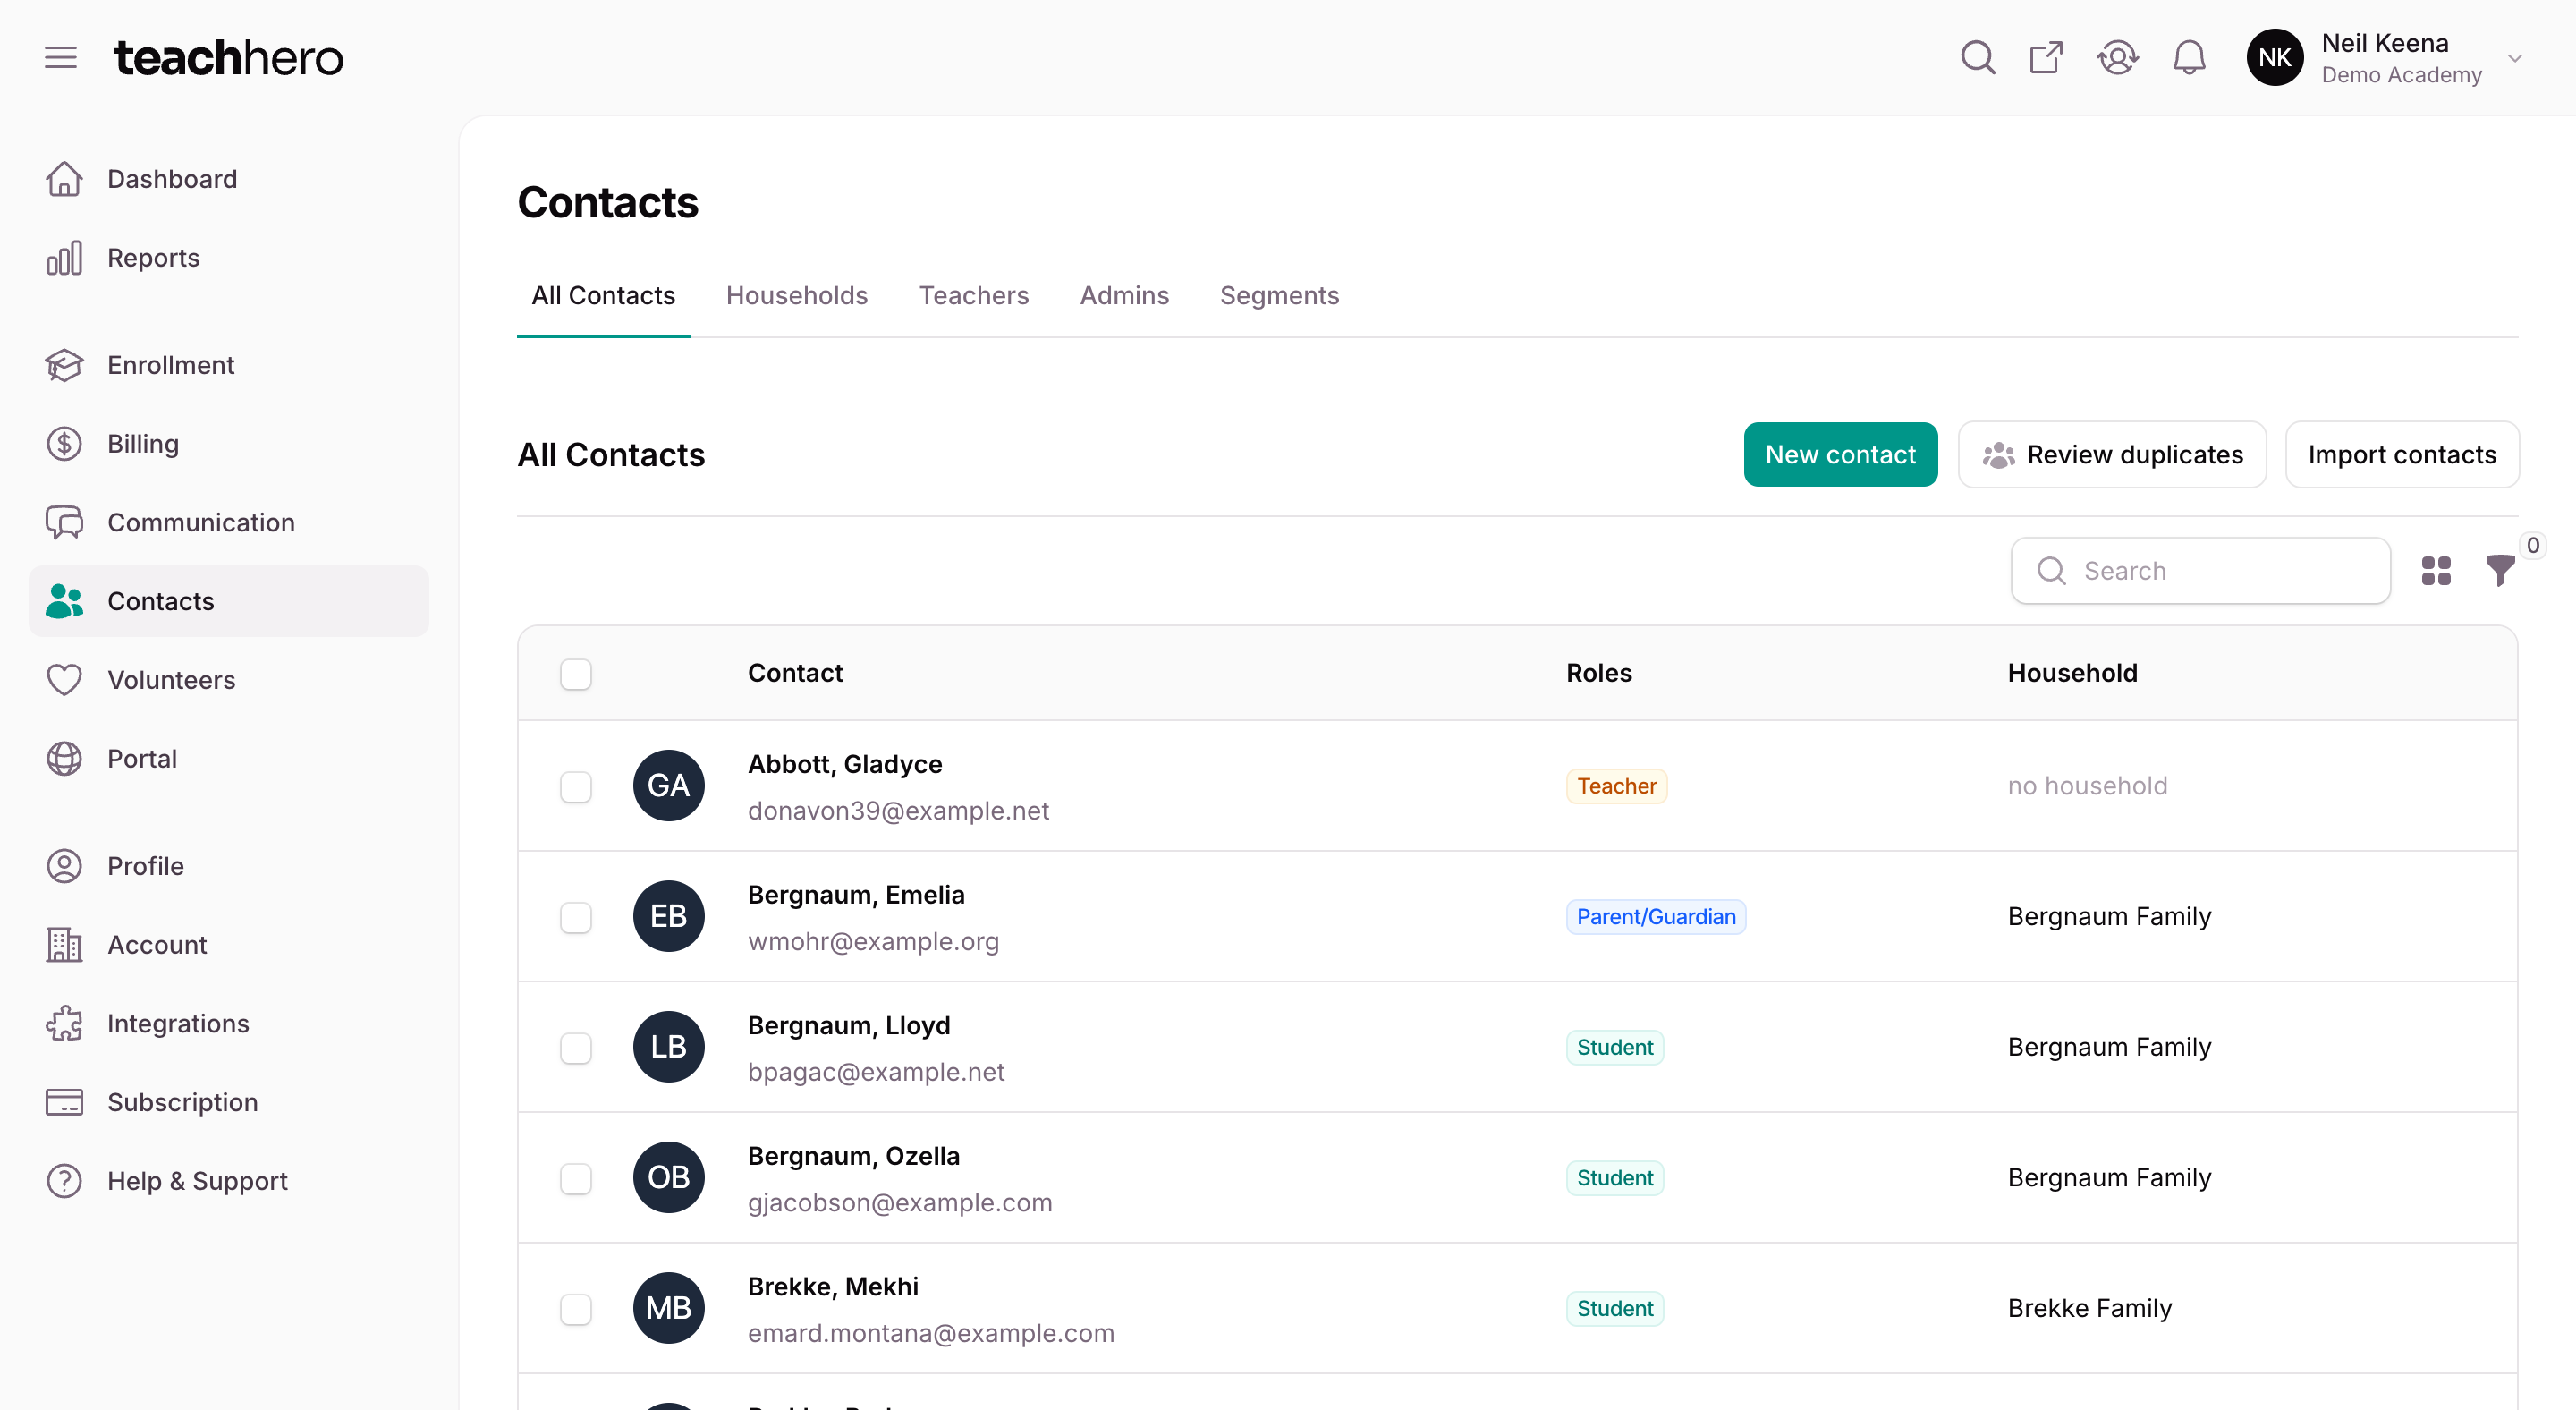Open contact Brekke, Mekhi

833,1287
